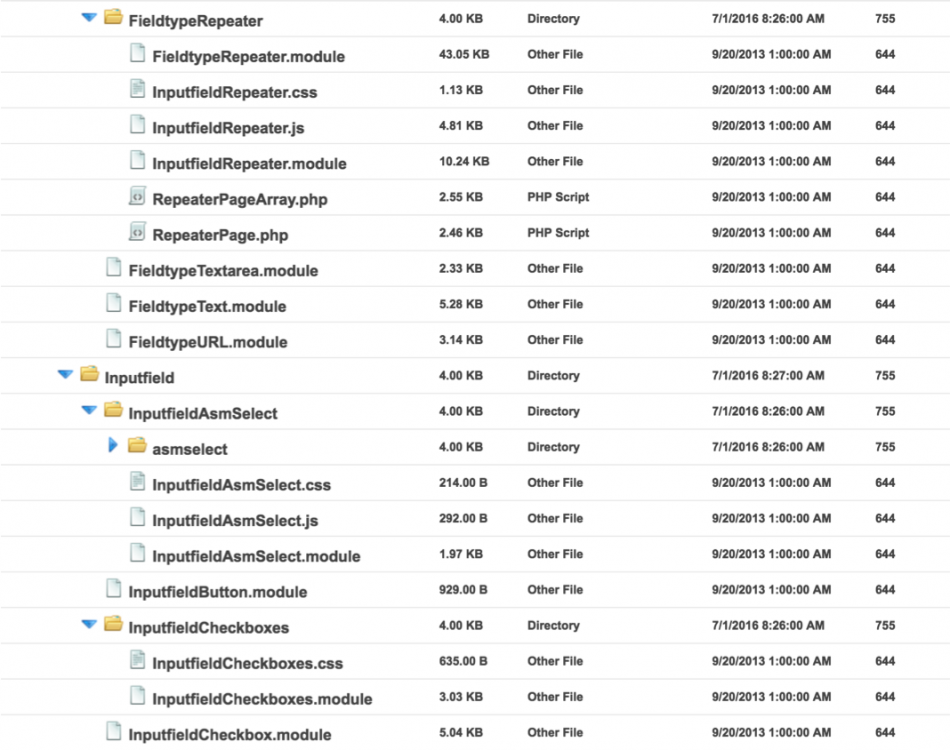
Task: Select the InputfieldButton.module file name
Action: (x=217, y=592)
